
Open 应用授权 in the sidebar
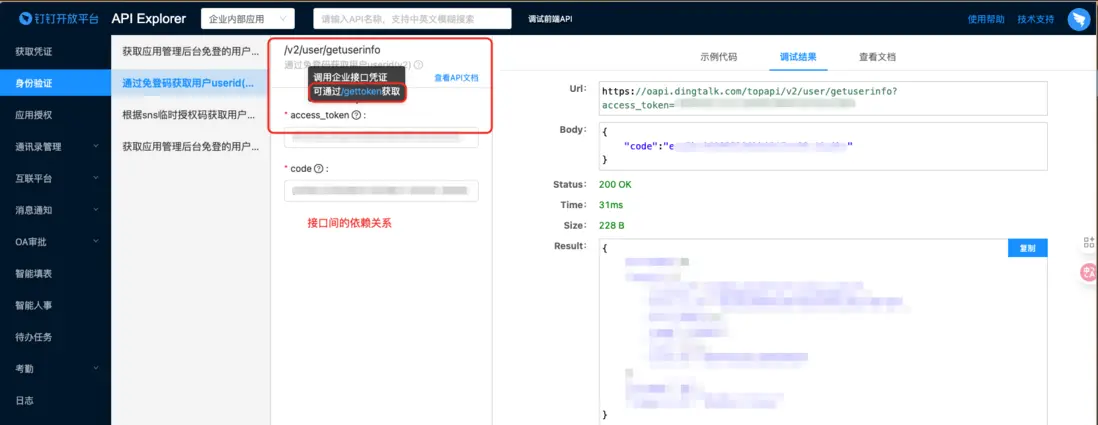point(55,115)
